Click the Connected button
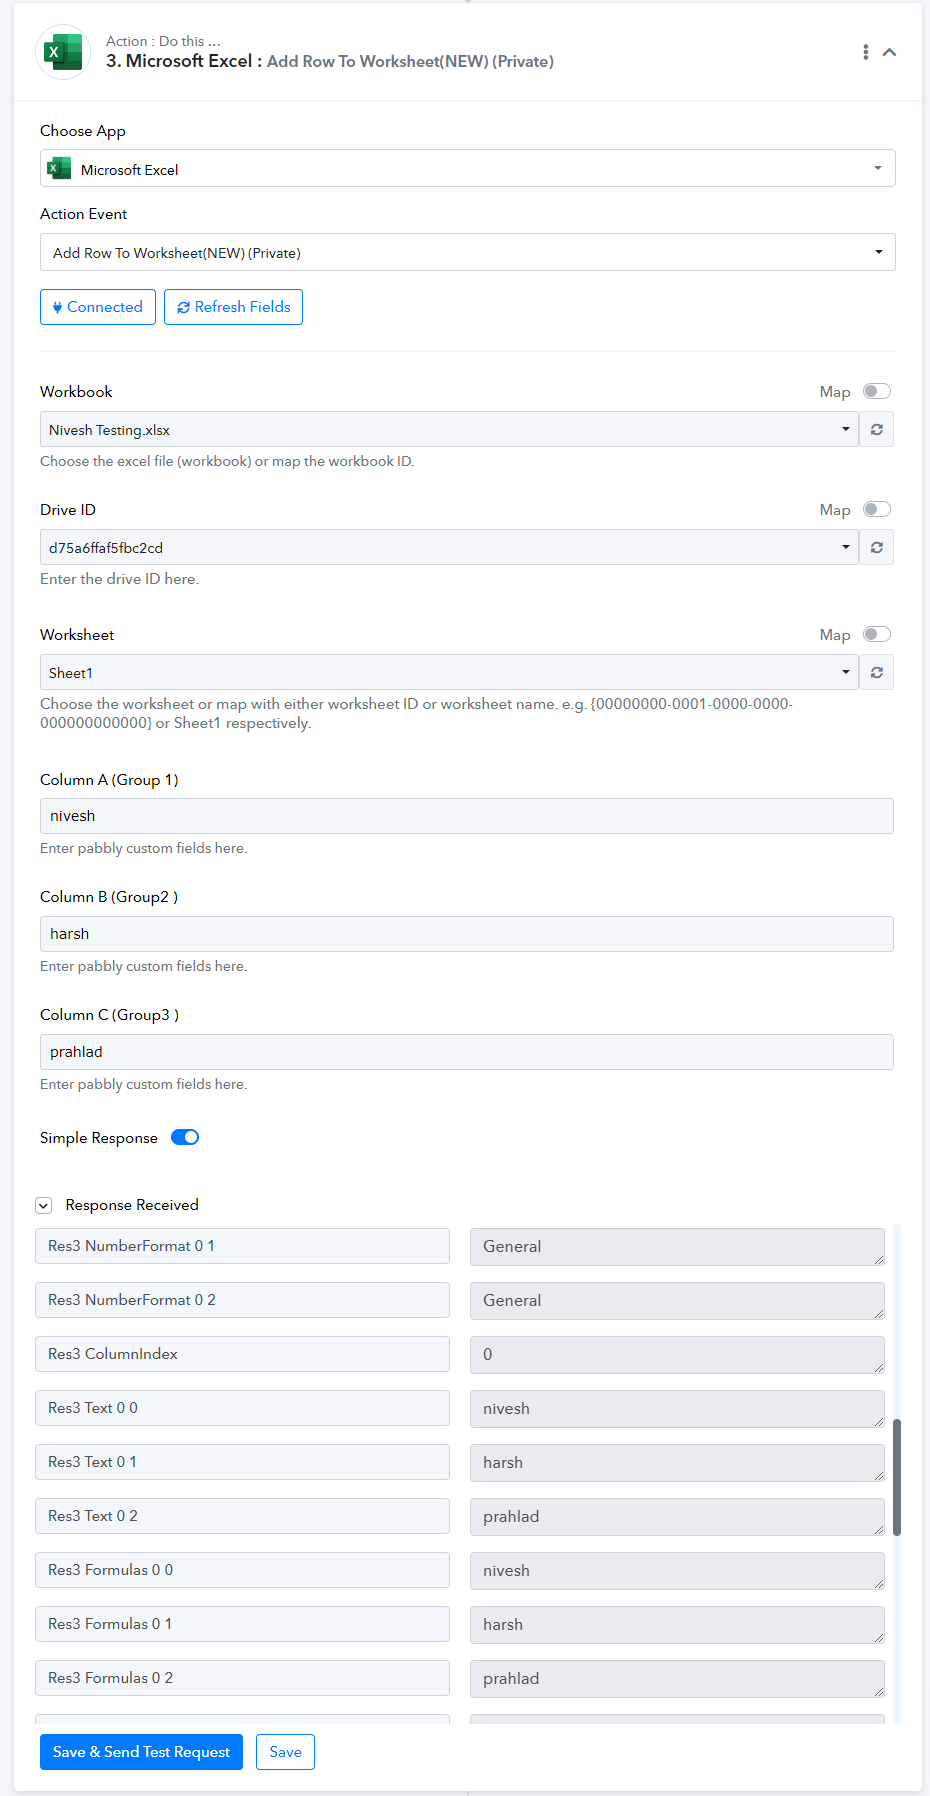930x1796 pixels. tap(98, 307)
